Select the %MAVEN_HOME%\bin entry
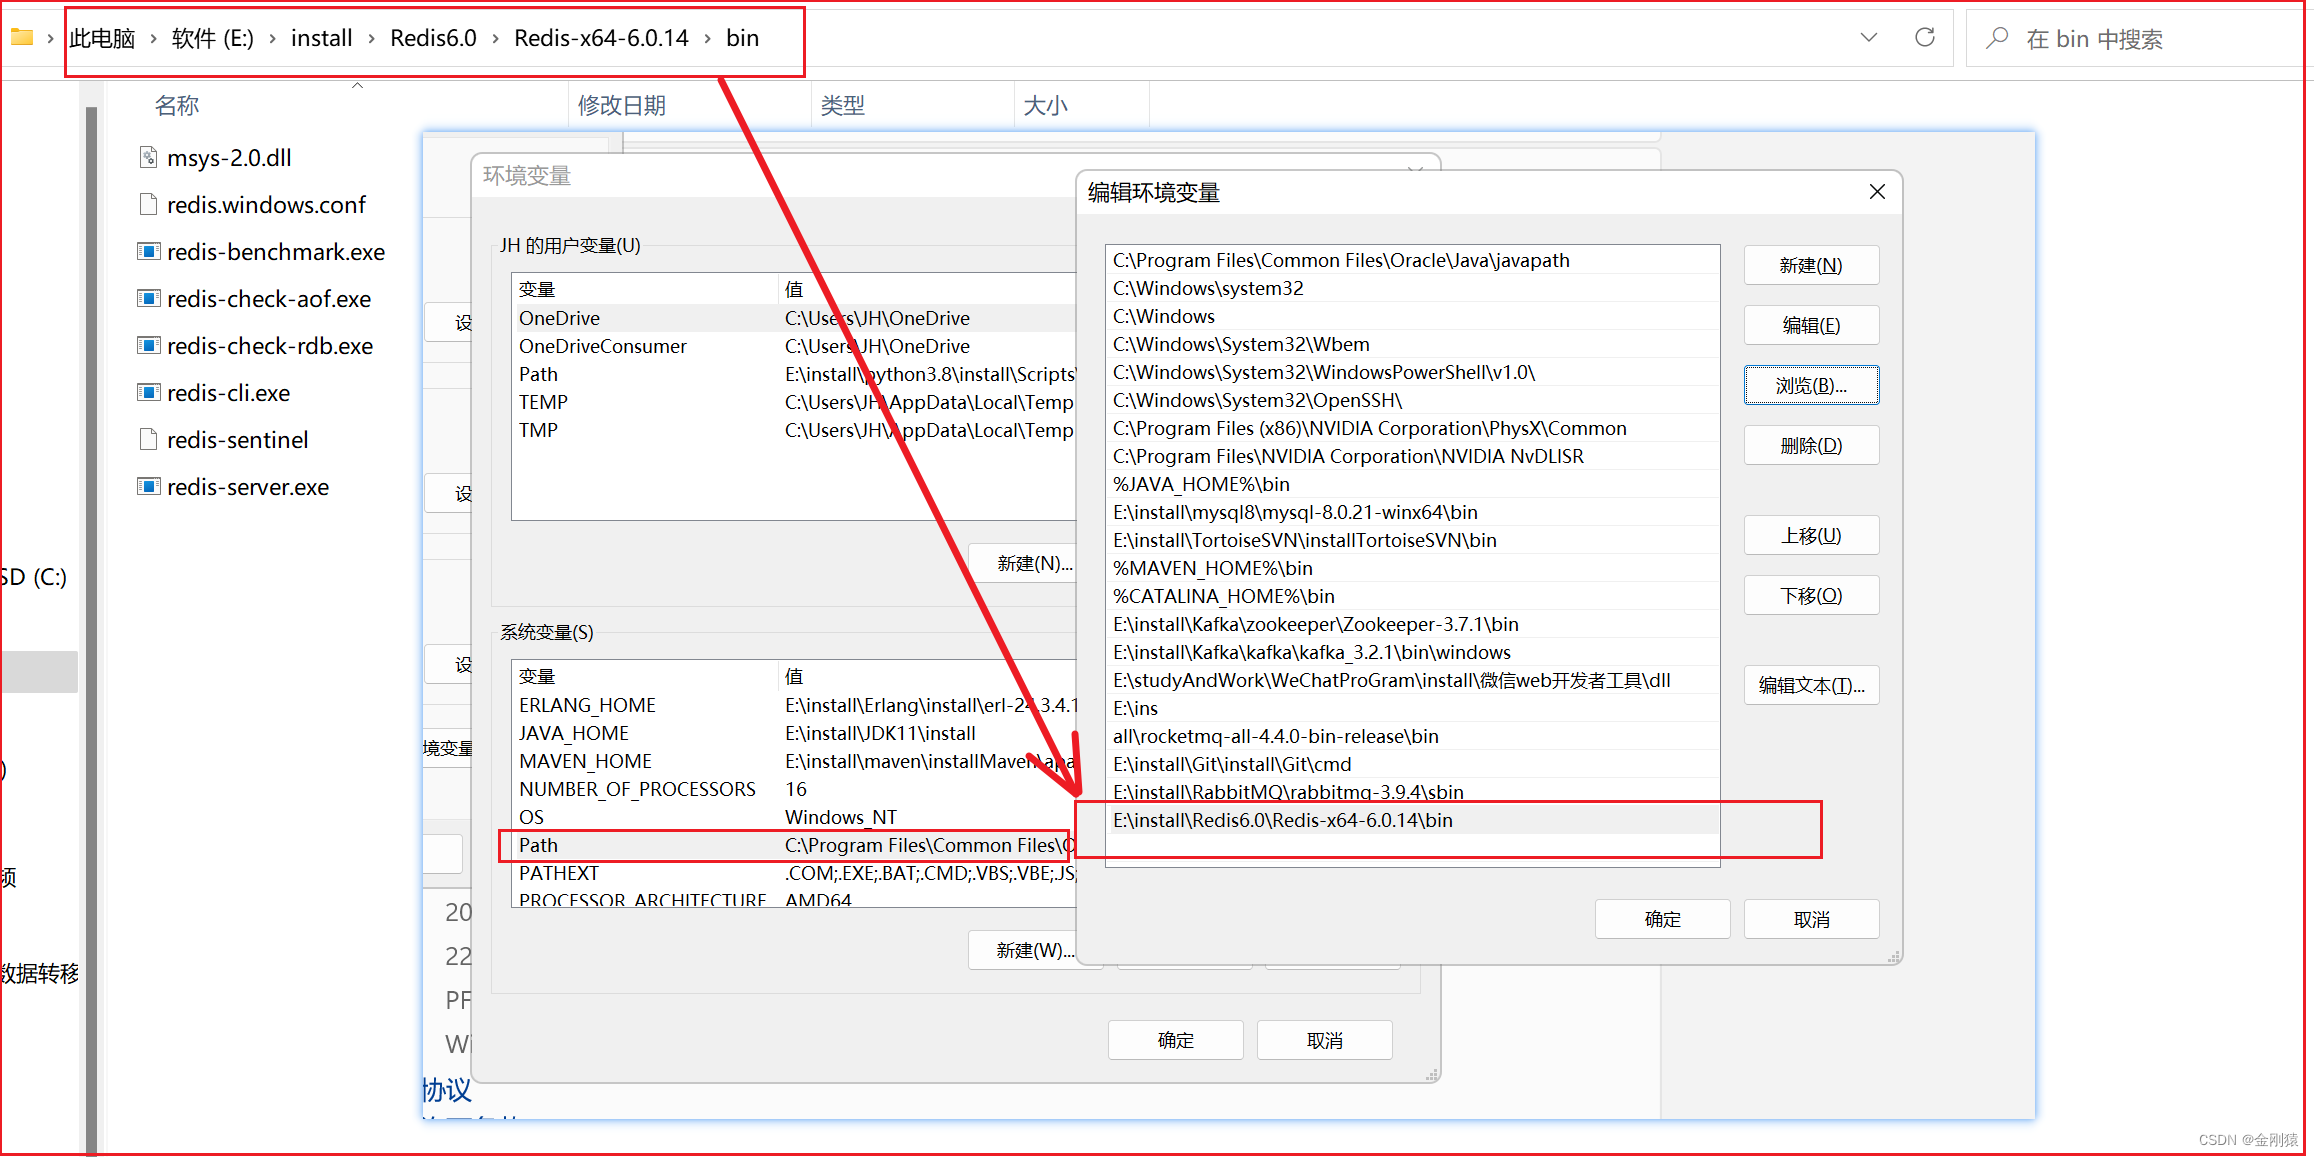This screenshot has height=1157, width=2314. pyautogui.click(x=1413, y=568)
